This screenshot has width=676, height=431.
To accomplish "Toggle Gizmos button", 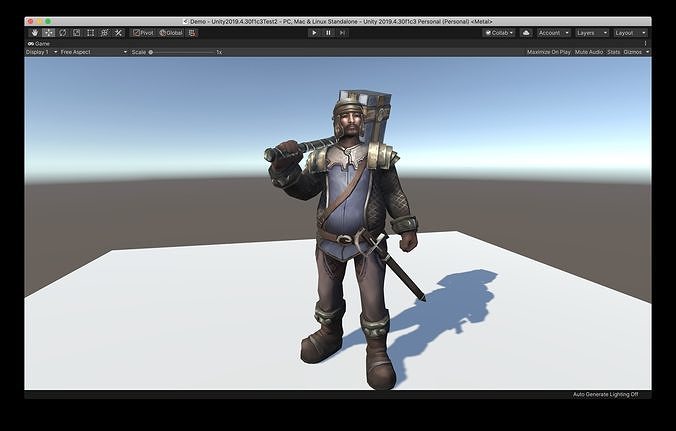I will pyautogui.click(x=632, y=52).
